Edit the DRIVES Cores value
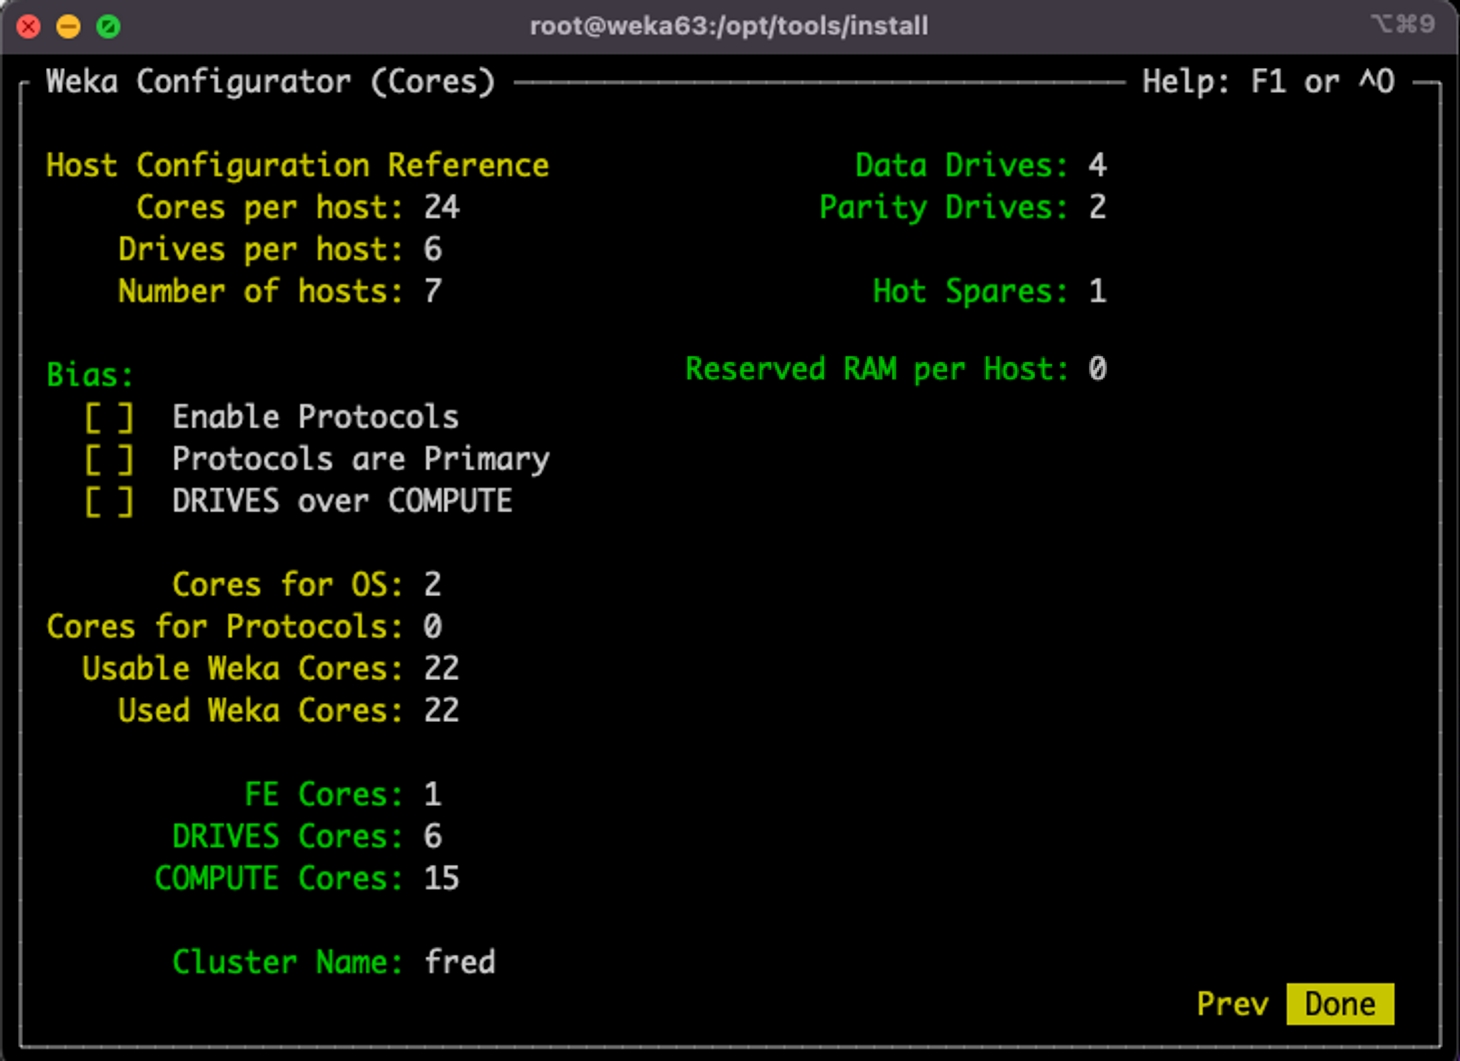 pos(432,836)
